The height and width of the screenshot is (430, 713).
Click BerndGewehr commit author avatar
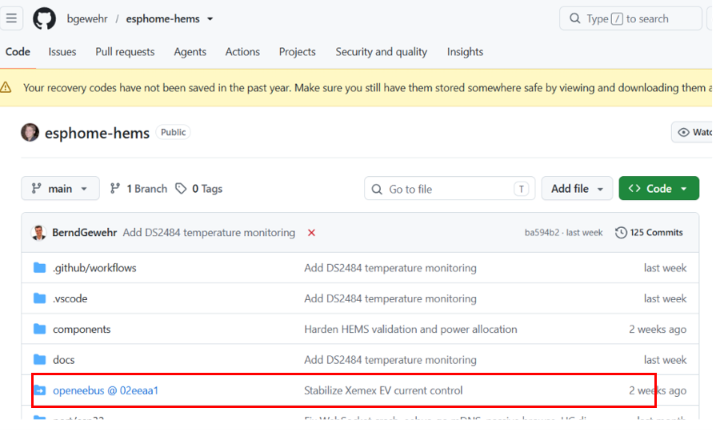pyautogui.click(x=39, y=233)
